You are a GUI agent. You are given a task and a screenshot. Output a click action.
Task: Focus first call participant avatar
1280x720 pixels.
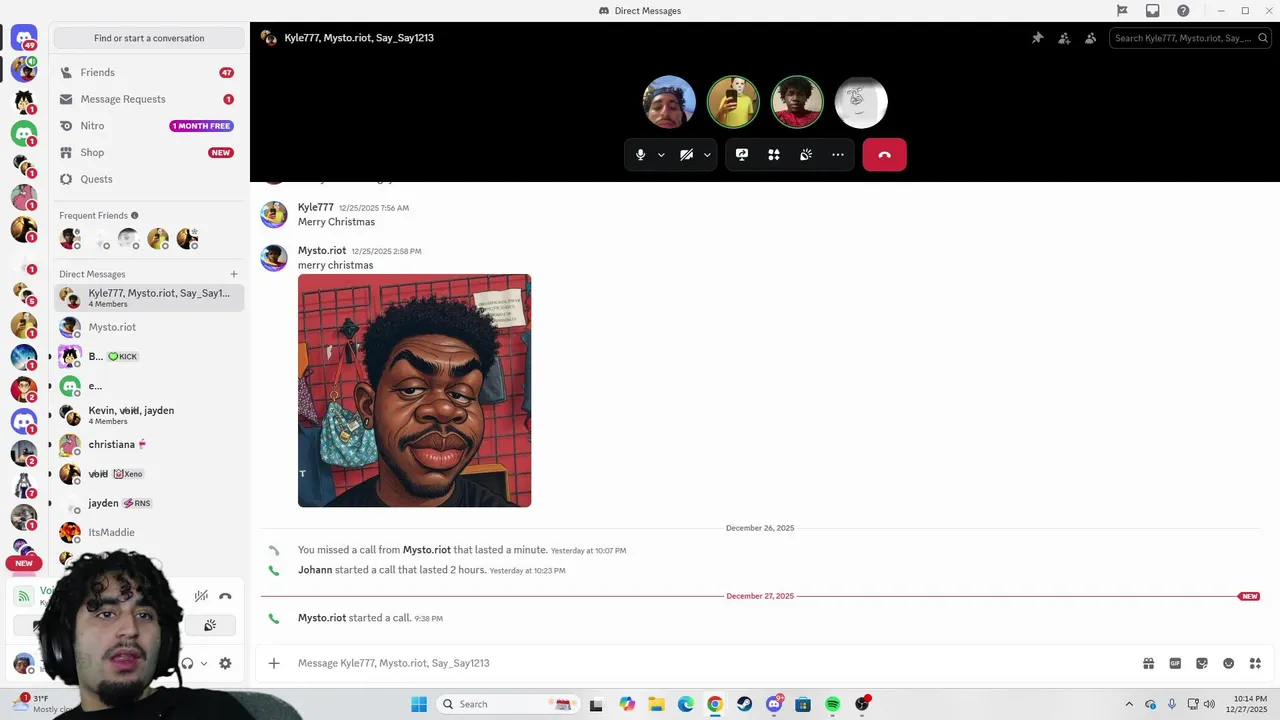[x=669, y=102]
